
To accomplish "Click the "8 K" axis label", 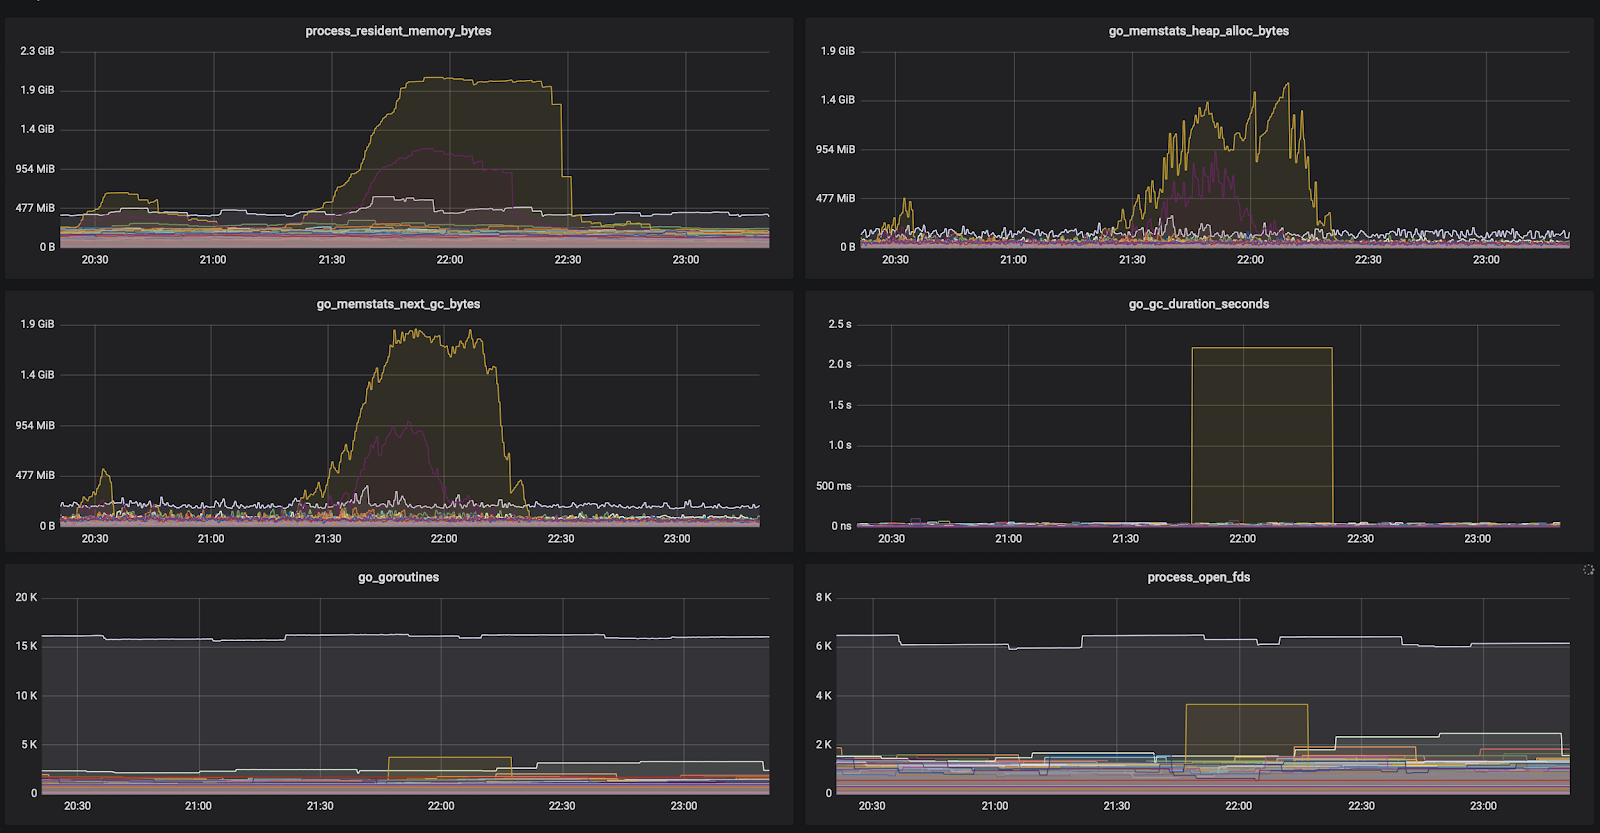I will [x=823, y=597].
